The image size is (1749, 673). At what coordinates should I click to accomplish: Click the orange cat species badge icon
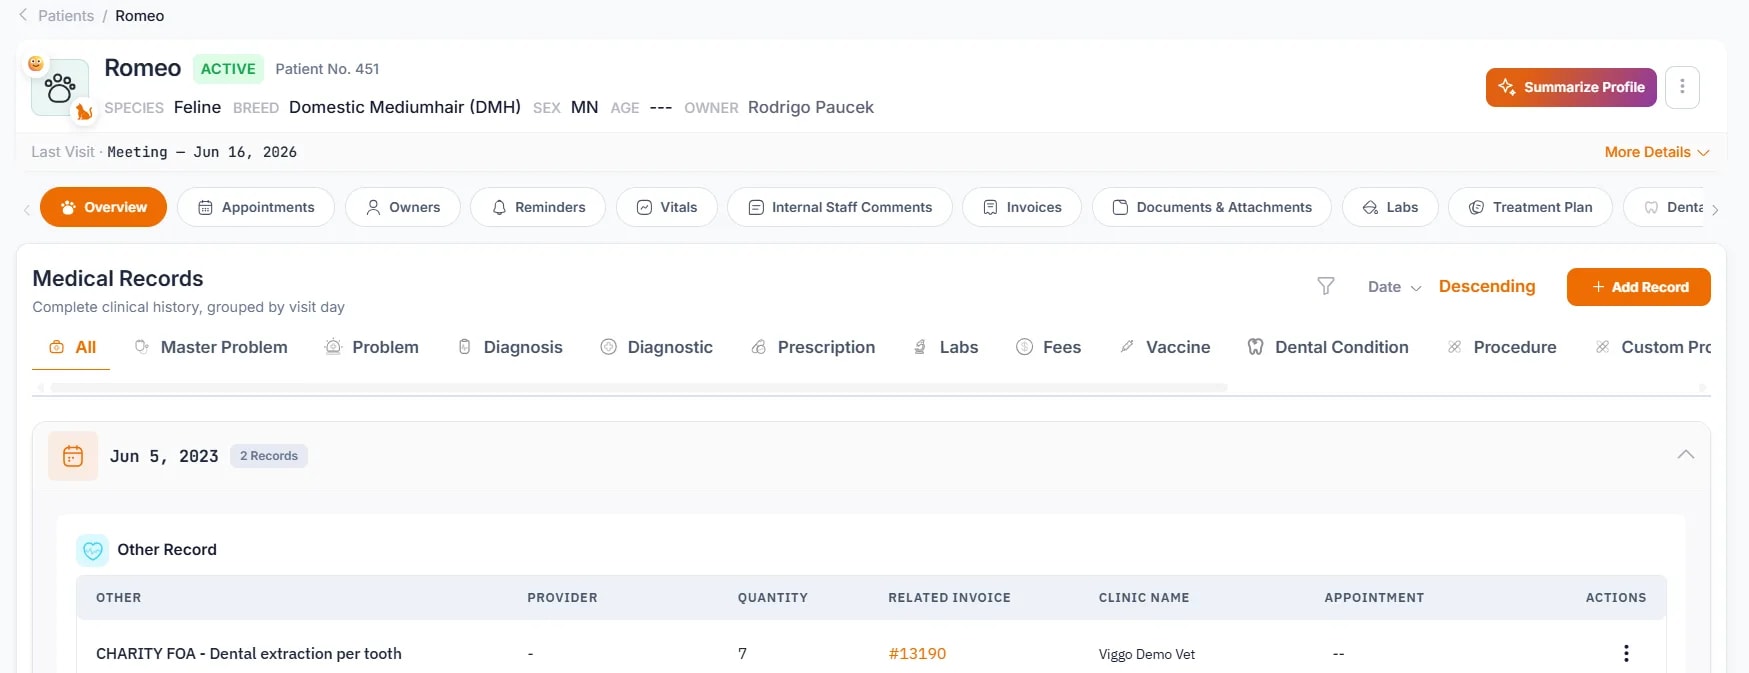84,112
